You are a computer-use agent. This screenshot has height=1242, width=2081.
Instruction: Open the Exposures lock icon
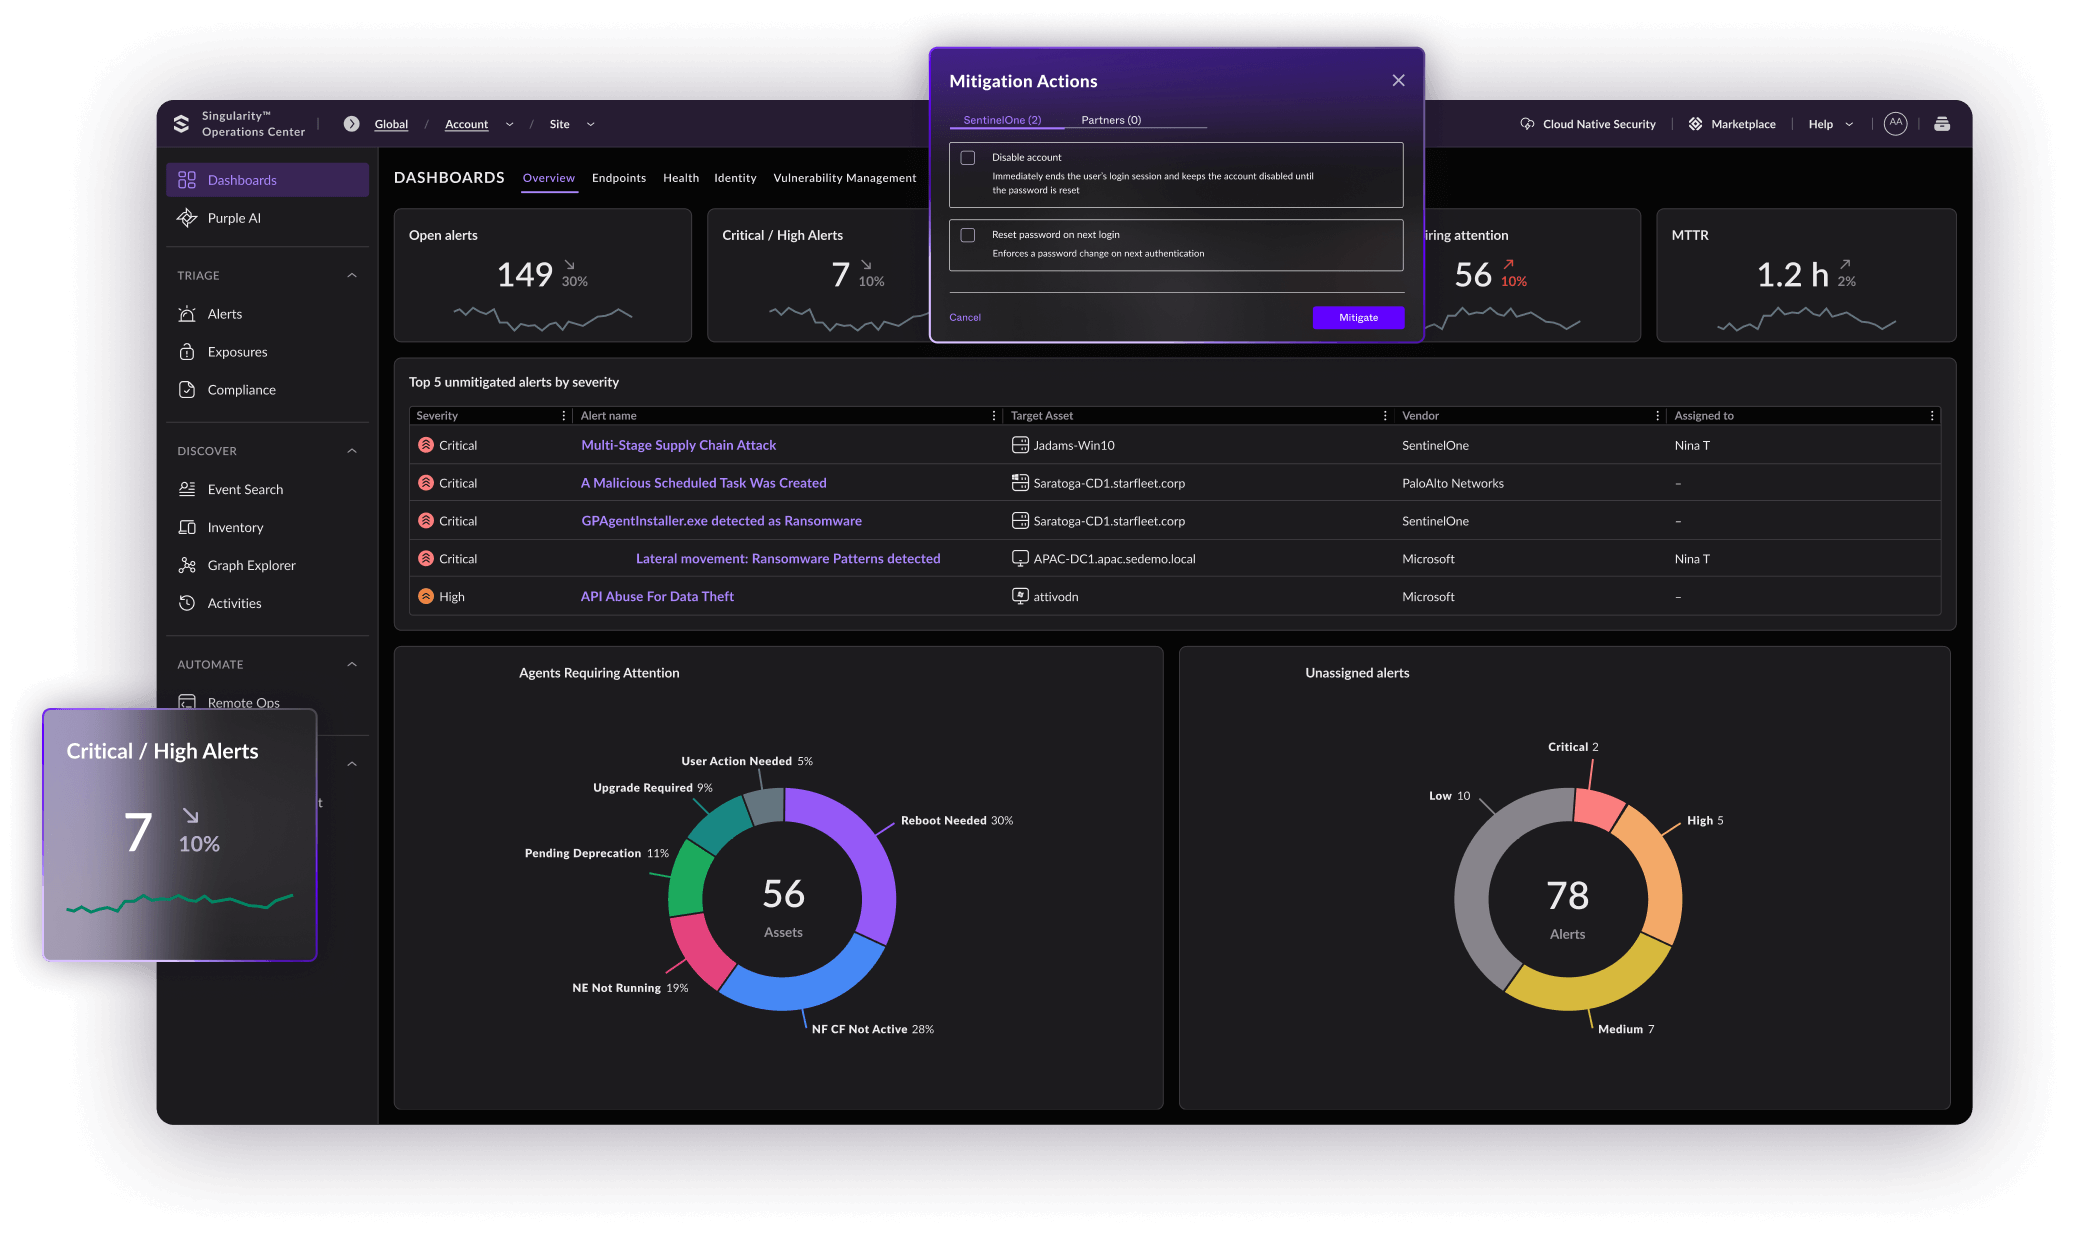(x=187, y=352)
